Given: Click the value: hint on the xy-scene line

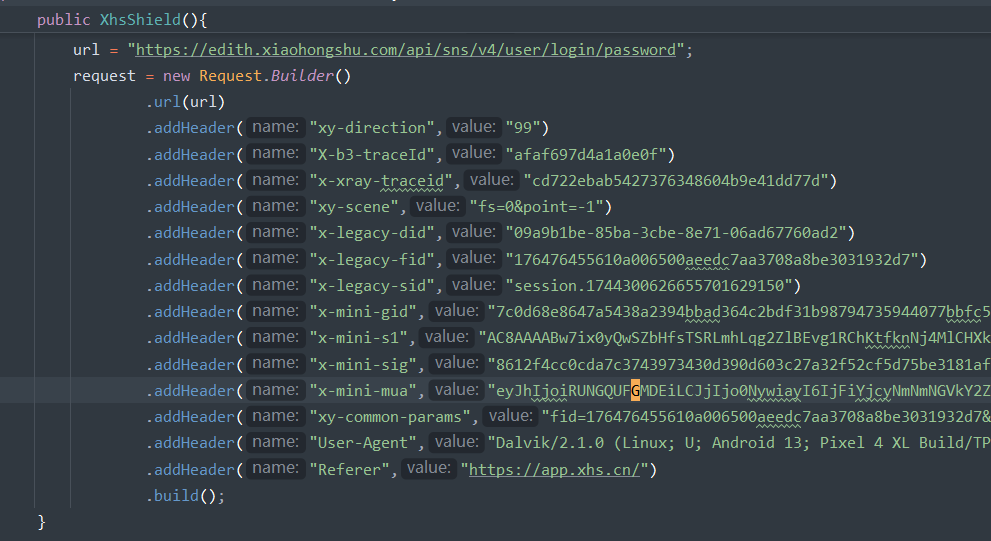Looking at the screenshot, I should pyautogui.click(x=437, y=206).
